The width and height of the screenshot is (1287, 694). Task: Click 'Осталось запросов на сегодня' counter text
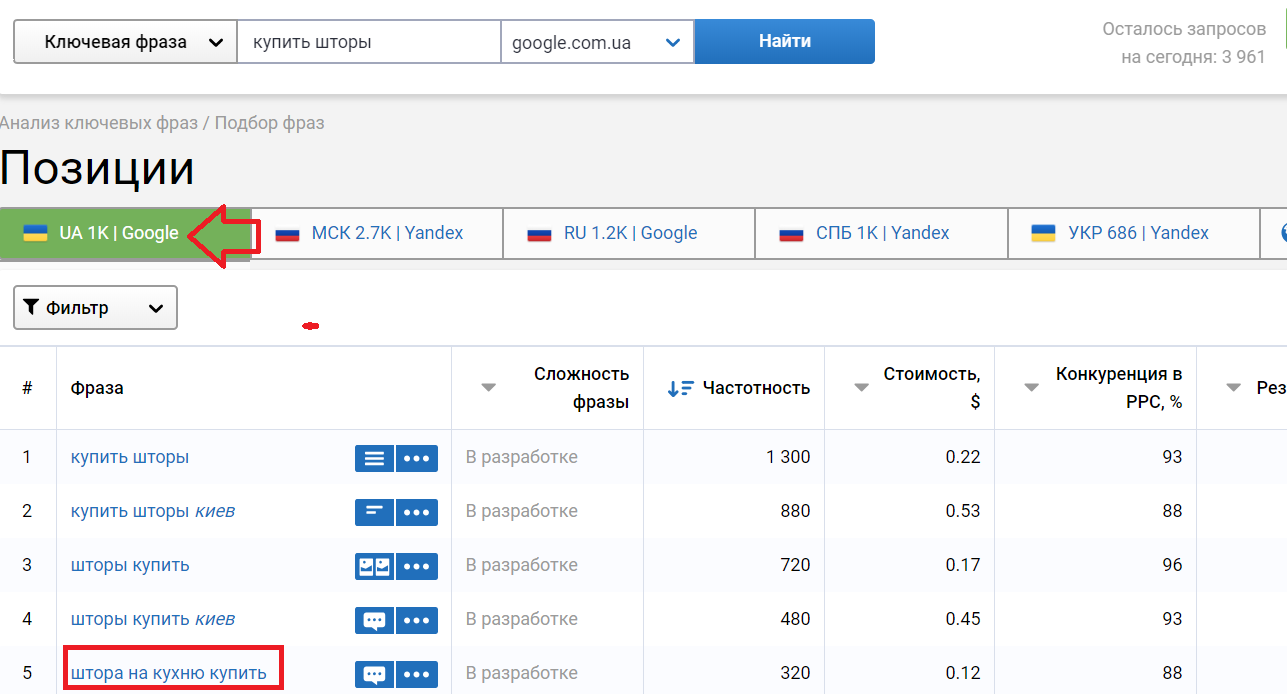coord(1184,43)
